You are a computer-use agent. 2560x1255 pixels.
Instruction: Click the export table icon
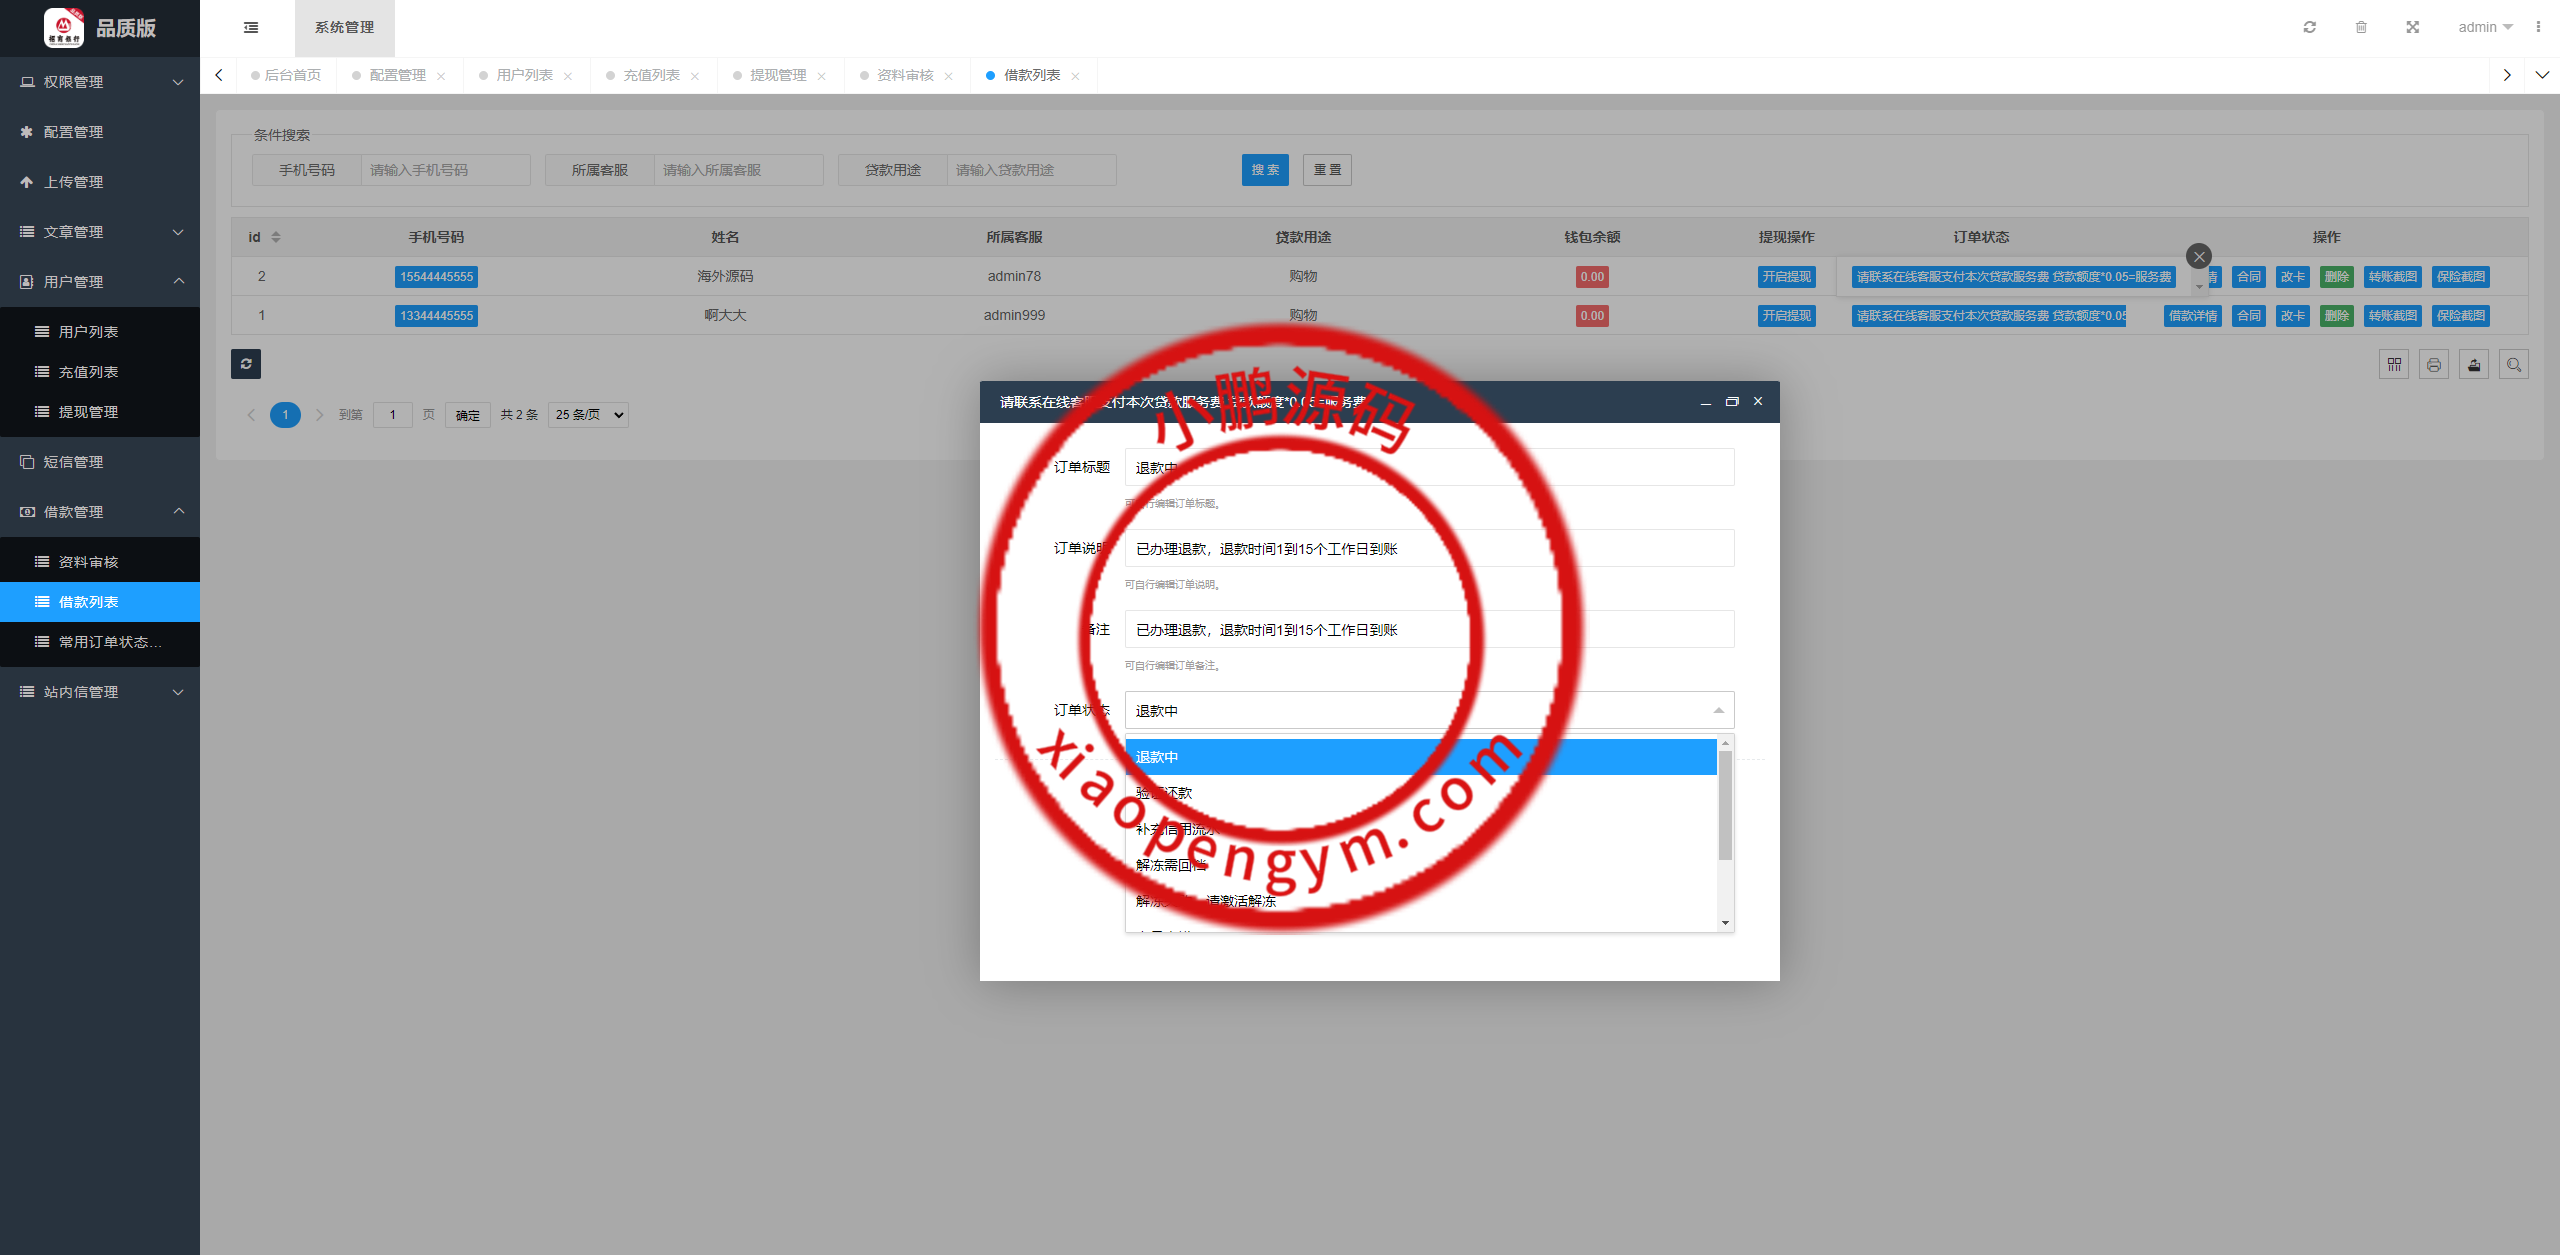click(2474, 365)
